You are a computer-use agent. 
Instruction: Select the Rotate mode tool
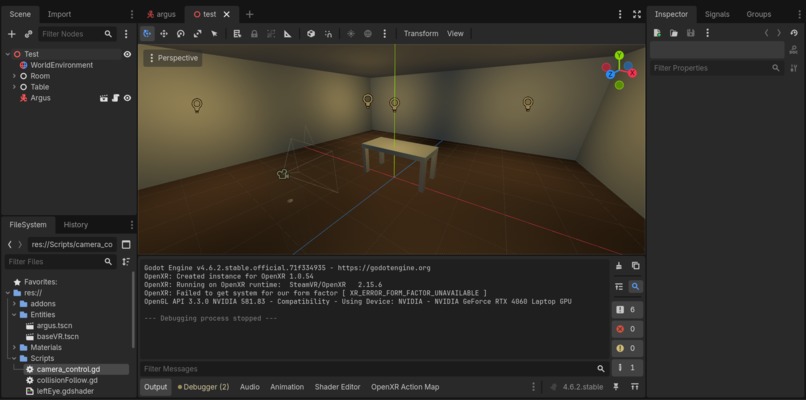click(x=180, y=33)
